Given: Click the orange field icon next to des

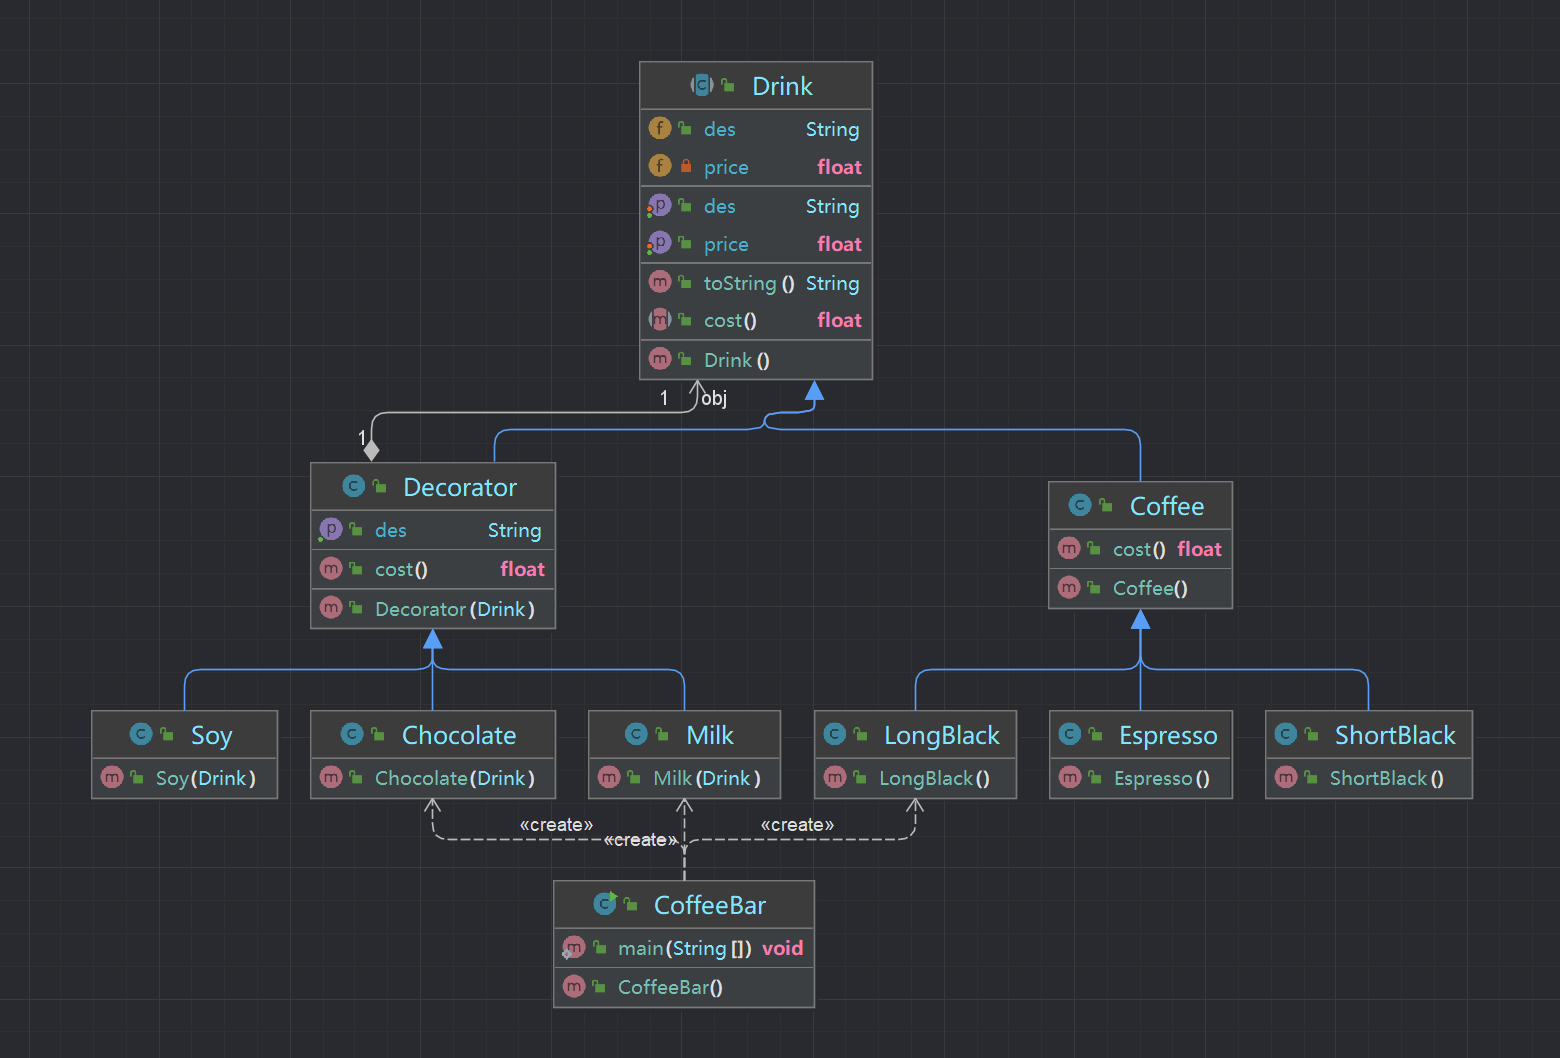Looking at the screenshot, I should [x=660, y=128].
